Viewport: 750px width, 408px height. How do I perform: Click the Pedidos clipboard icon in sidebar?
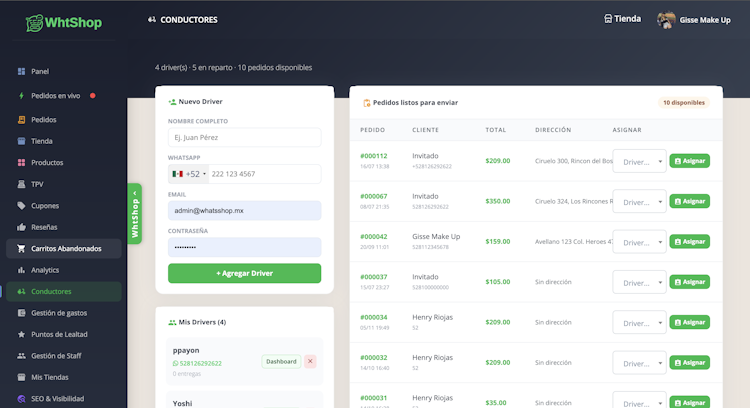tap(21, 120)
